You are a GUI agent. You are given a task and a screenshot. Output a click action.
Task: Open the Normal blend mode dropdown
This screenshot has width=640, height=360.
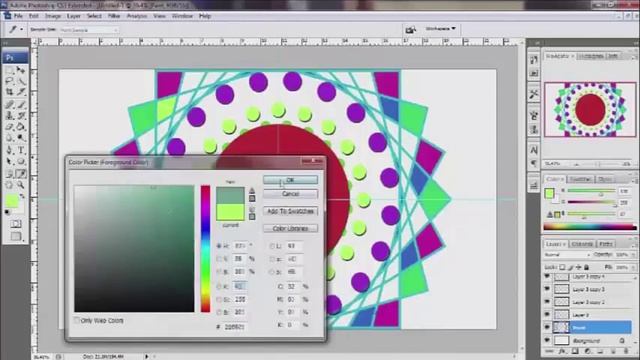(x=567, y=255)
